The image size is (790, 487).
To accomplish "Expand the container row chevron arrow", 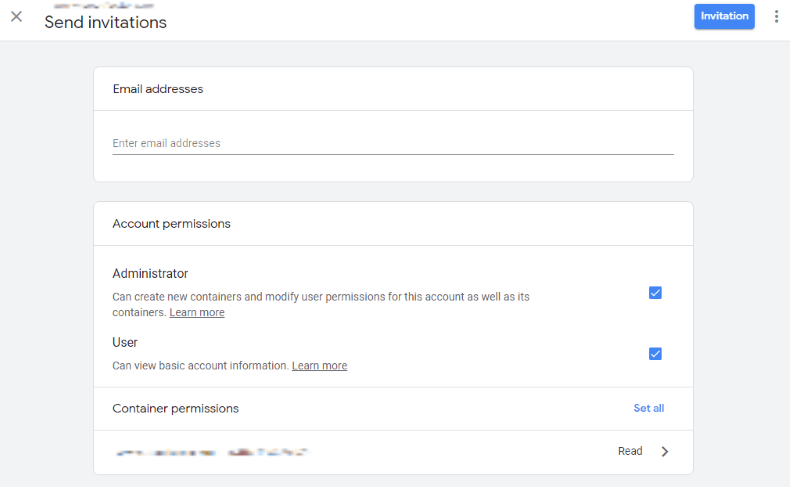I will [666, 452].
